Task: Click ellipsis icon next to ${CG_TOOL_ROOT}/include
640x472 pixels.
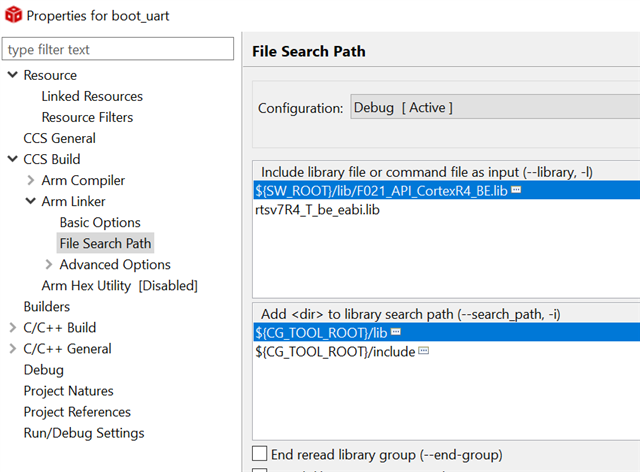Action: 423,351
